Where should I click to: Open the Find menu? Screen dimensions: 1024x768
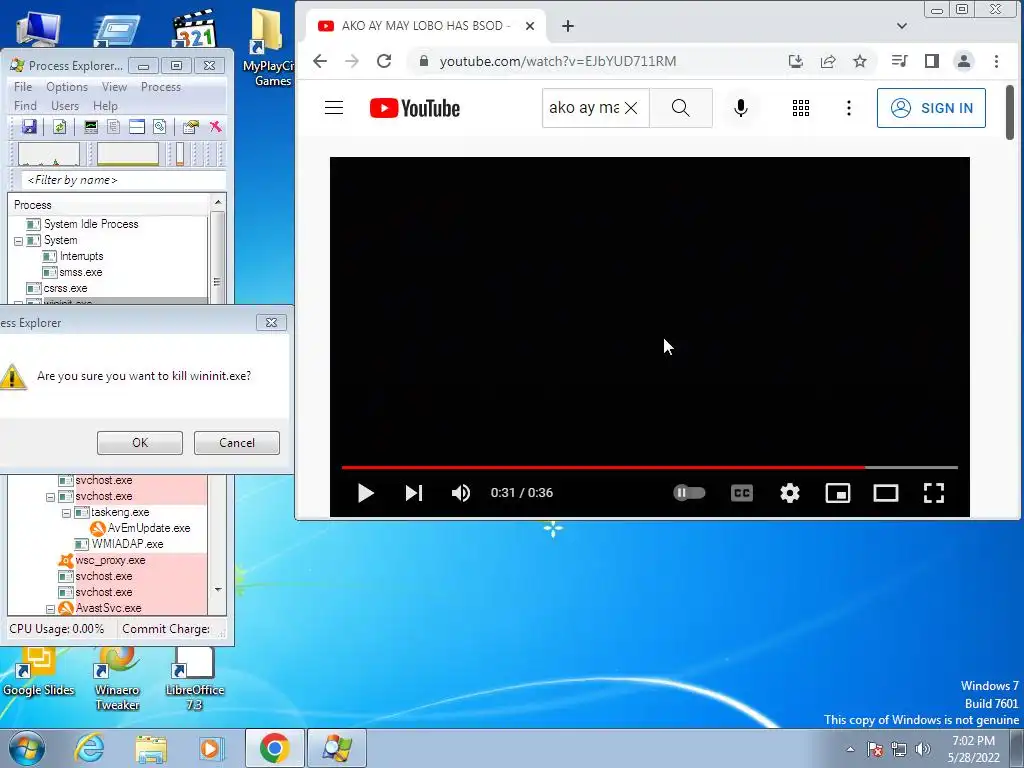click(25, 106)
